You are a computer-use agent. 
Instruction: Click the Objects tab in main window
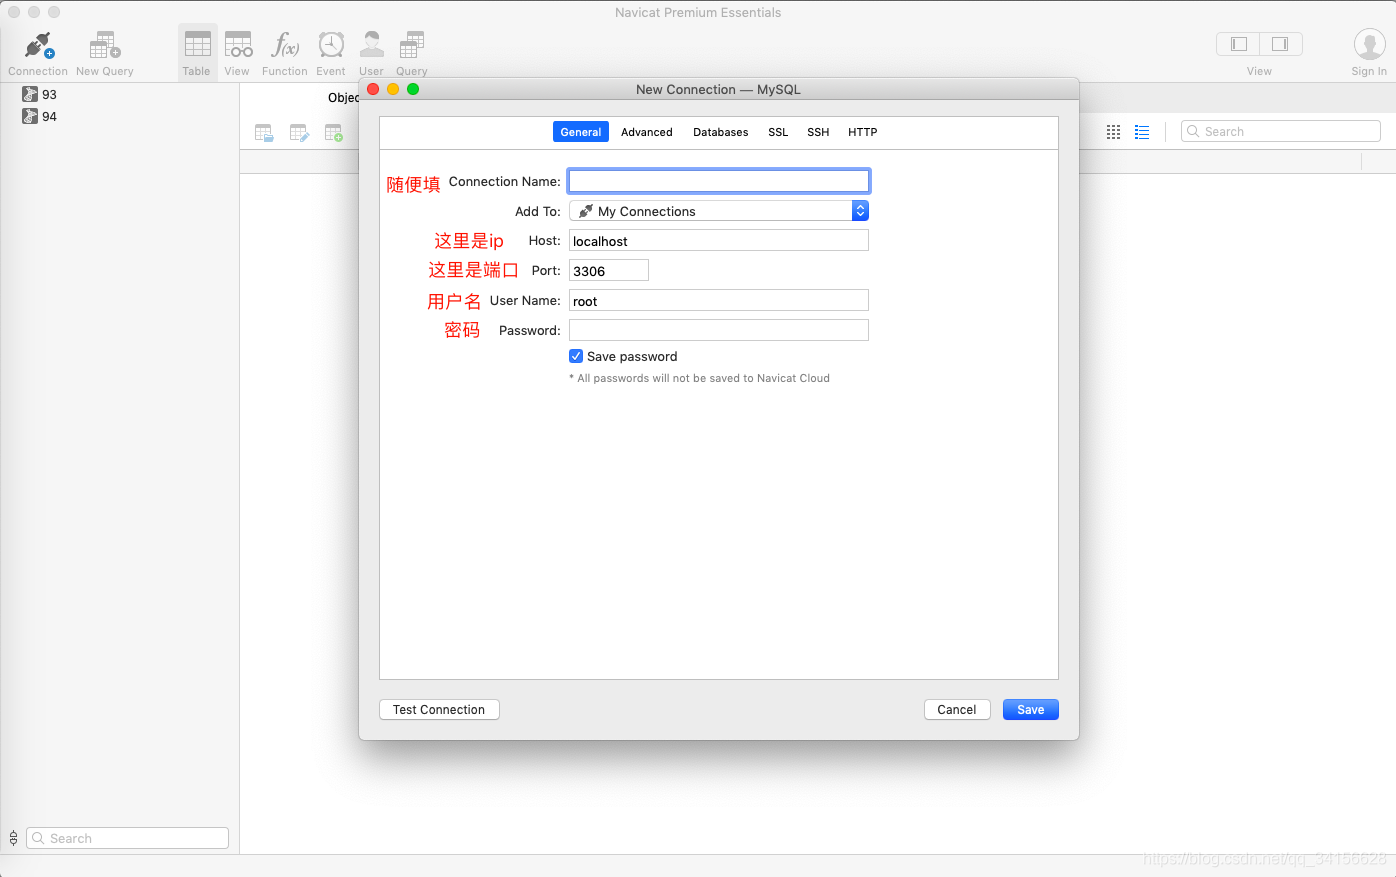click(343, 97)
